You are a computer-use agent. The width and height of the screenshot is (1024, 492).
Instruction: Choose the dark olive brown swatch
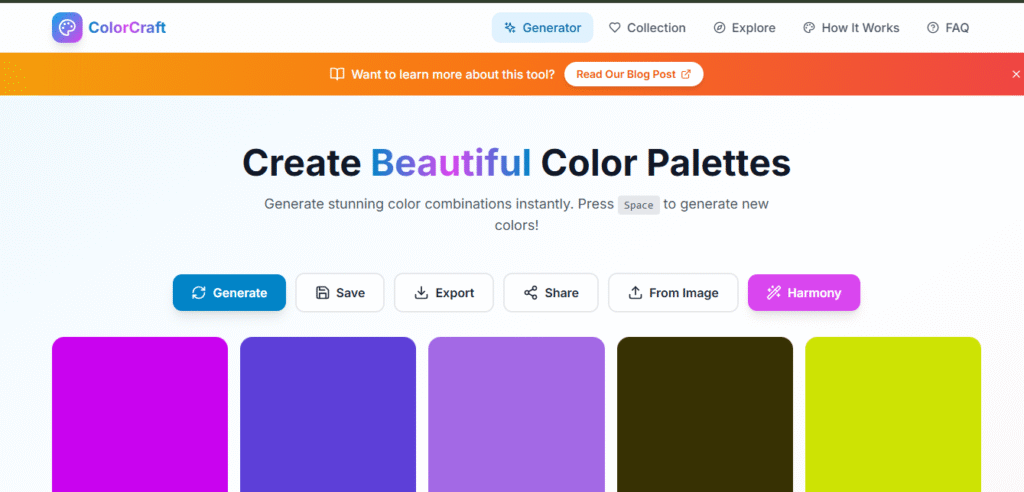(705, 414)
